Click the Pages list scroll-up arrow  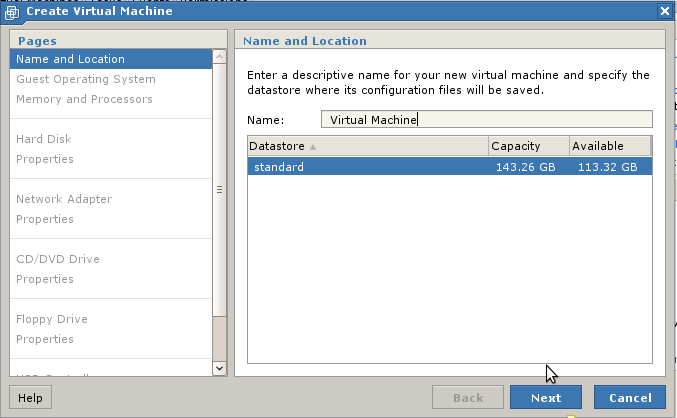[x=220, y=58]
